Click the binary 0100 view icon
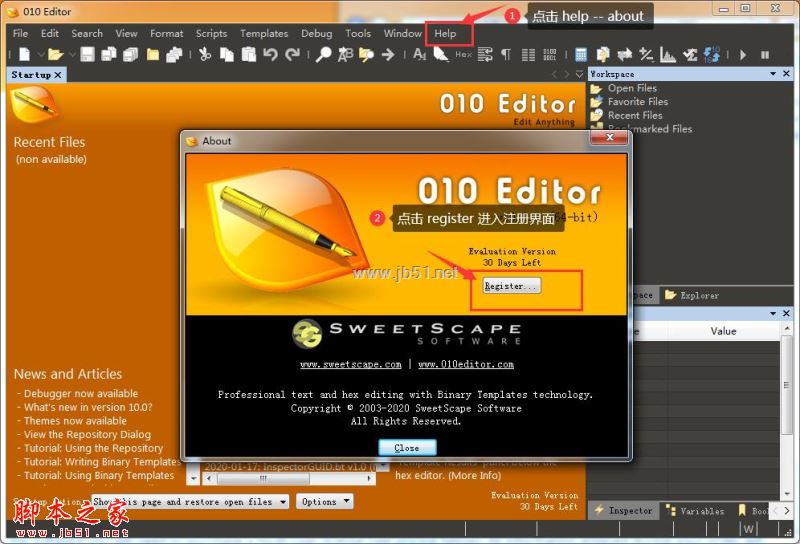 click(549, 54)
